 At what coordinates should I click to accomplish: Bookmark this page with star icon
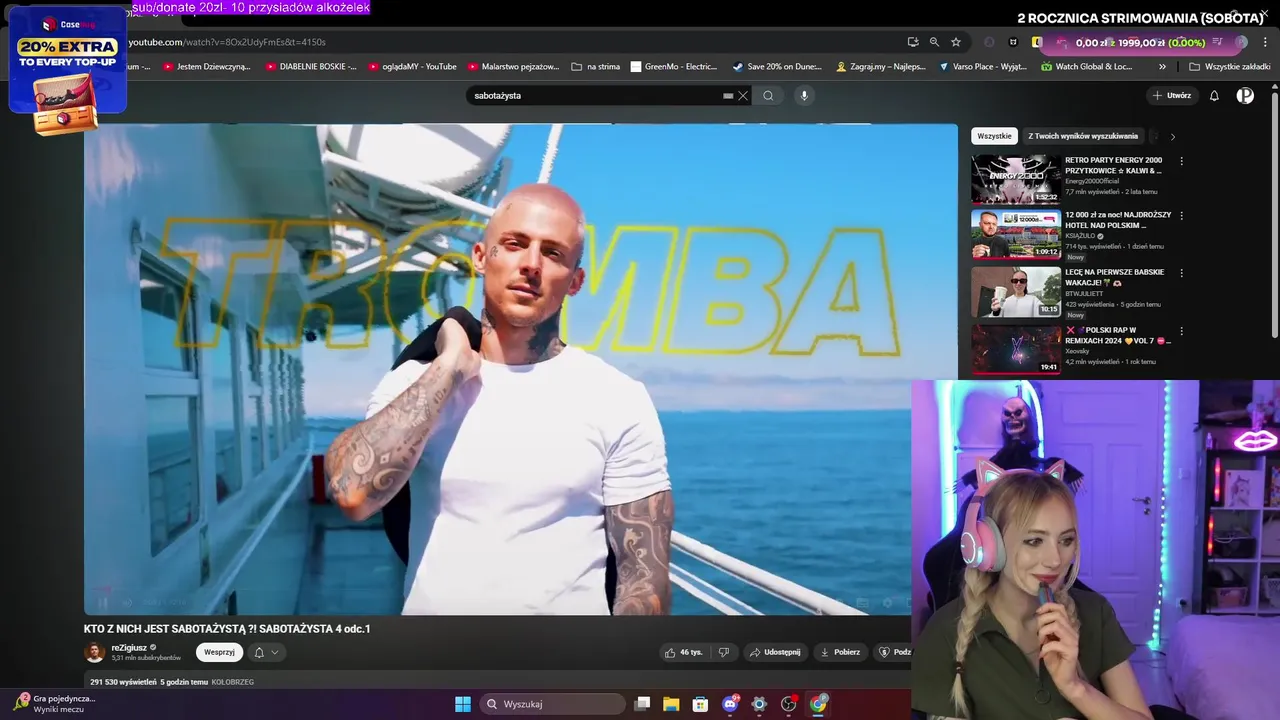point(956,42)
